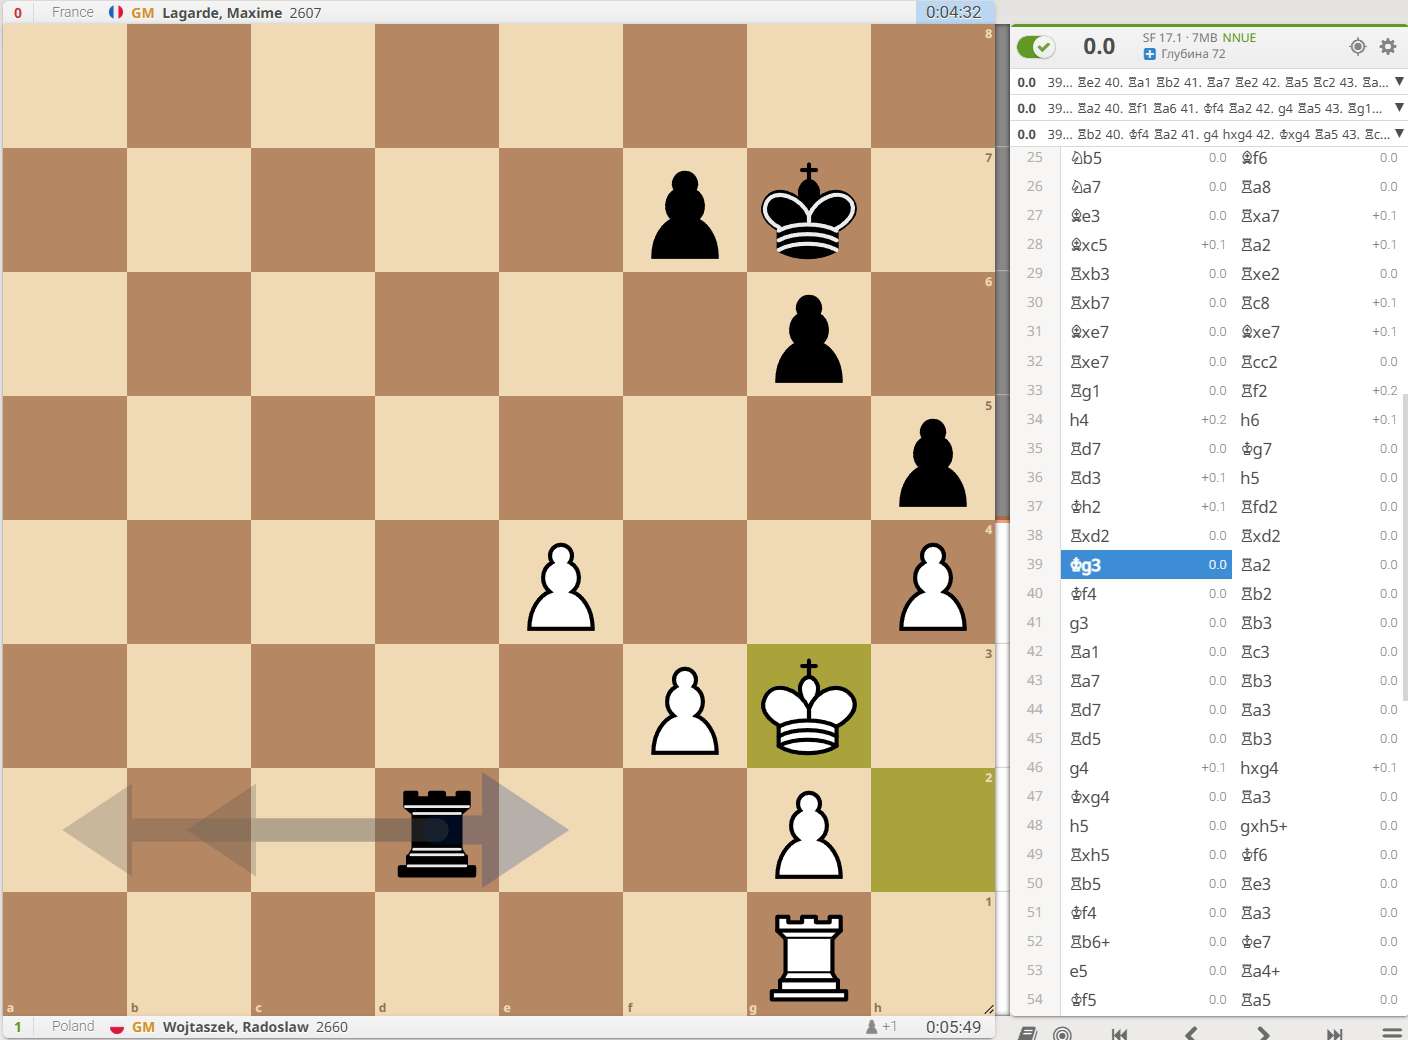
Task: Click player name Lagarde, Maxime
Action: point(222,13)
